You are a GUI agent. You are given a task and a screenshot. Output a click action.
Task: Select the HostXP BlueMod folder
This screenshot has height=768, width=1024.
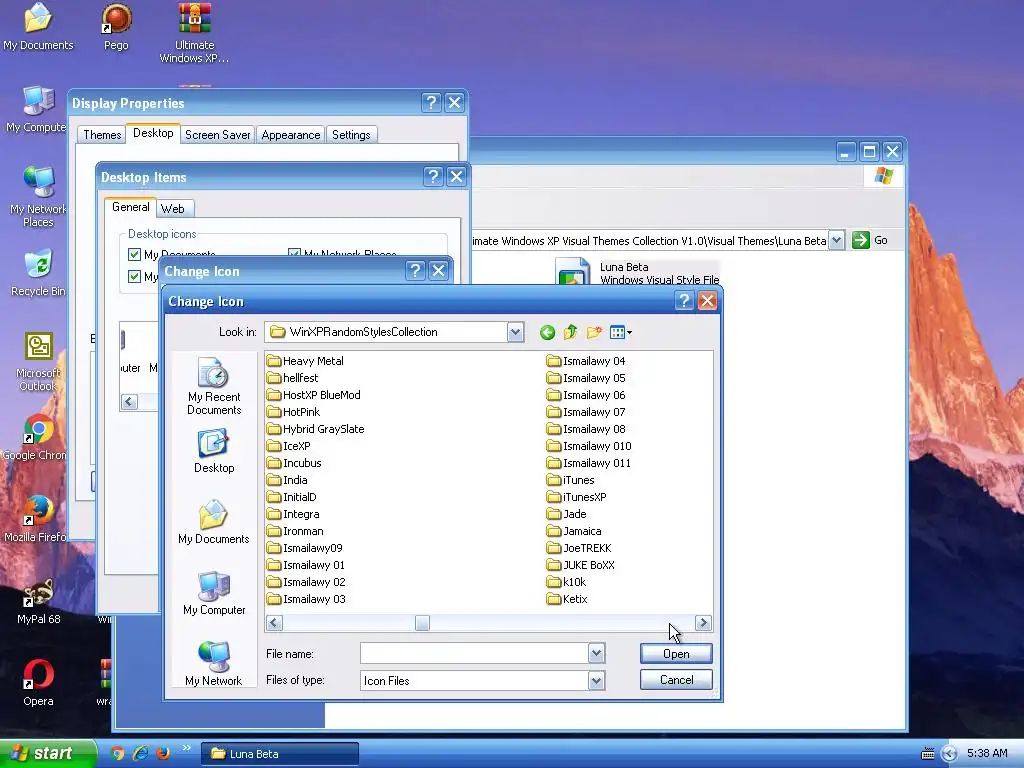click(x=314, y=395)
